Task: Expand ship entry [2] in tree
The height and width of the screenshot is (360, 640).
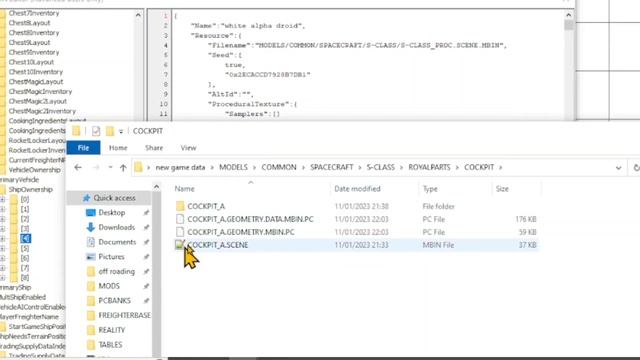Action: 3,219
